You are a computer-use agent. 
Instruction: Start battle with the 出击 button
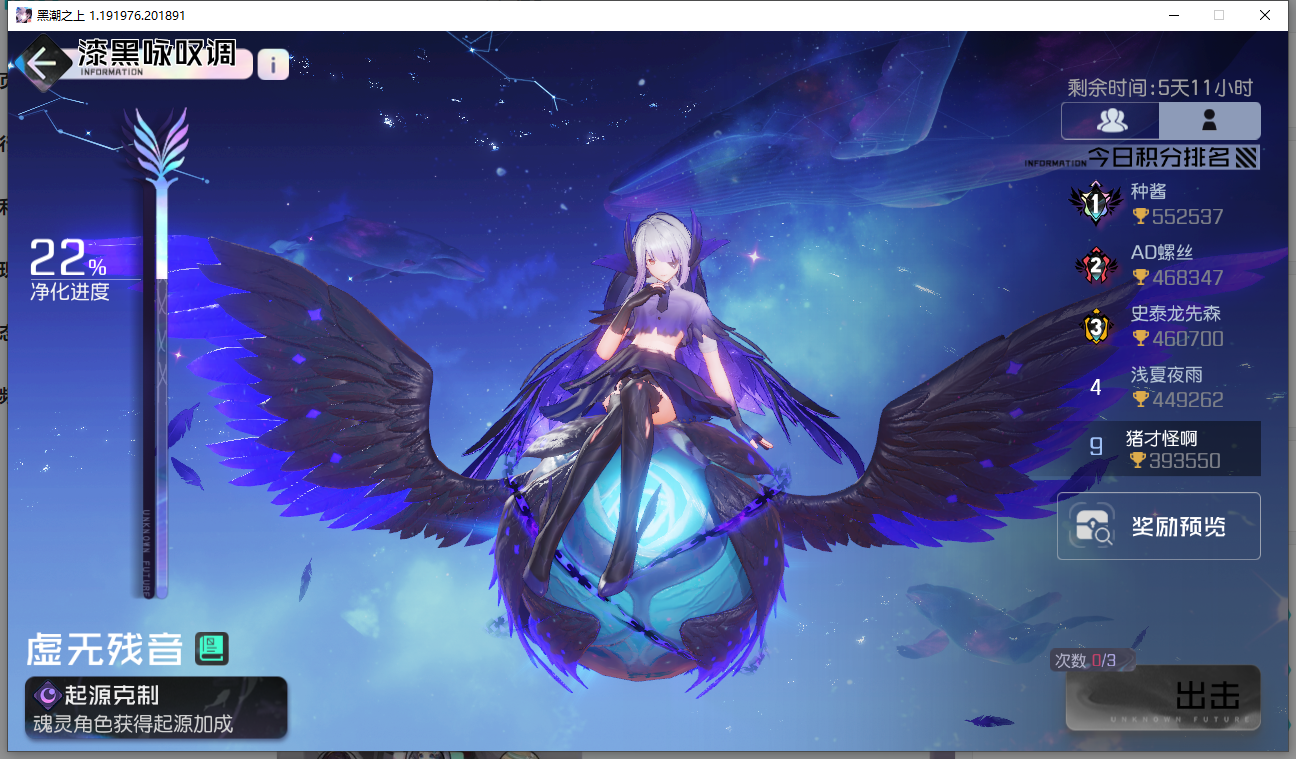1163,696
